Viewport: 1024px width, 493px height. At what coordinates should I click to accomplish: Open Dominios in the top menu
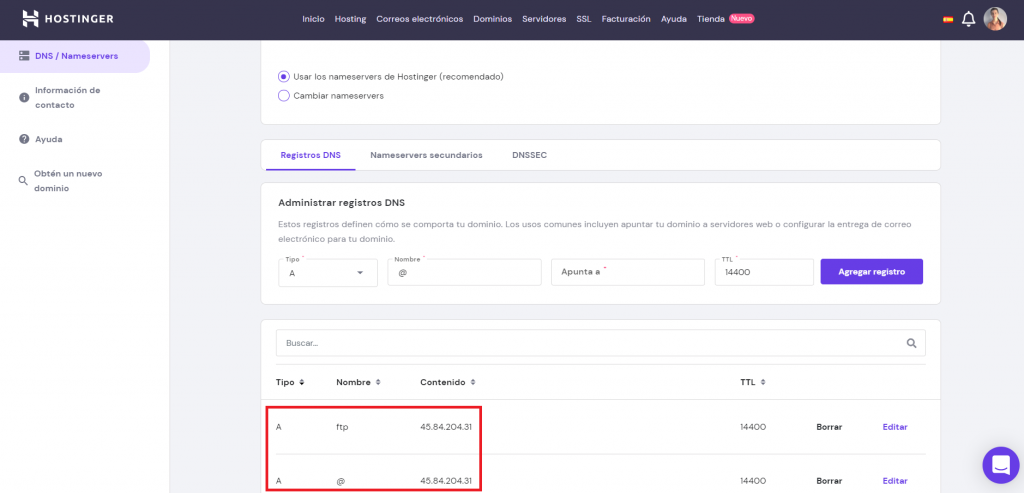(492, 19)
